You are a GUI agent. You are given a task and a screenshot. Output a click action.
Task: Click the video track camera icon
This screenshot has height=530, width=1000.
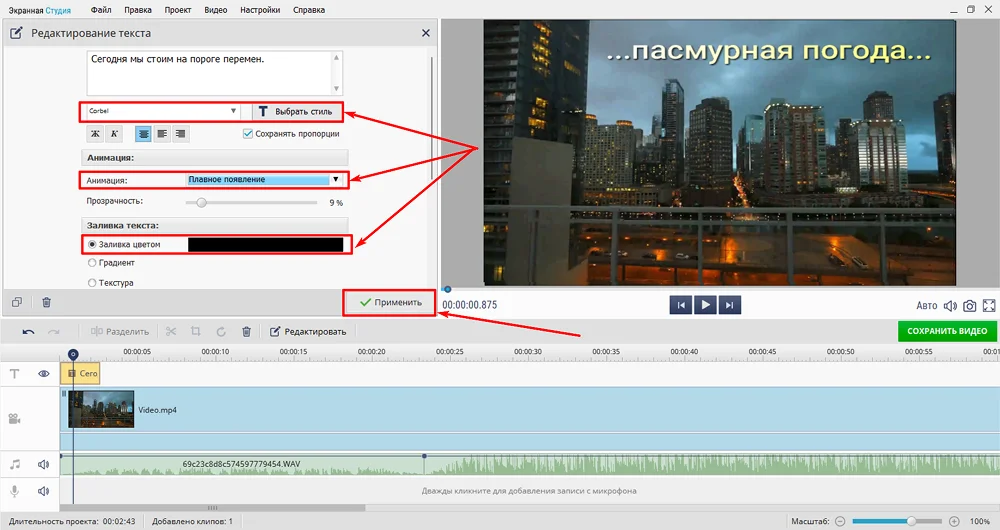click(x=15, y=419)
